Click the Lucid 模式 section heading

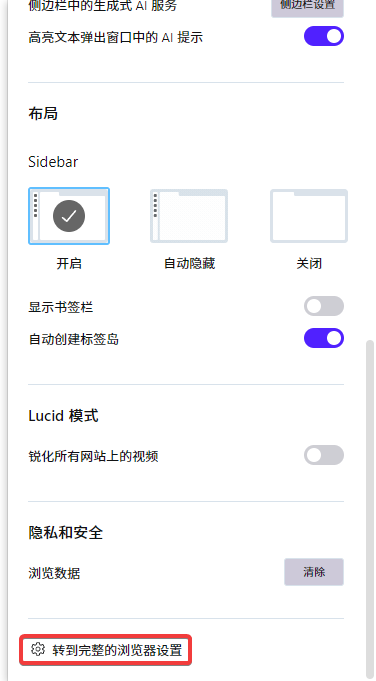click(x=63, y=416)
